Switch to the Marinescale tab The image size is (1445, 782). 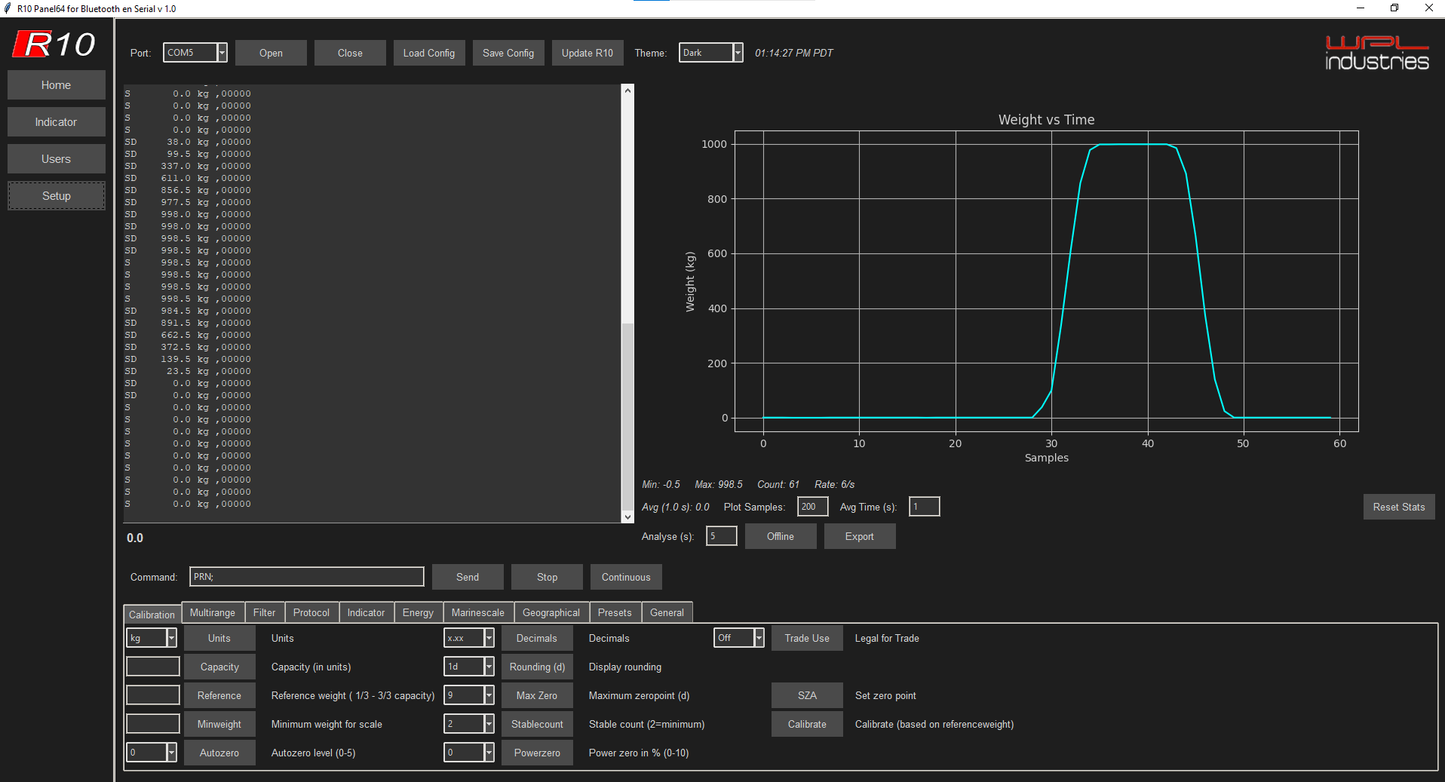478,613
